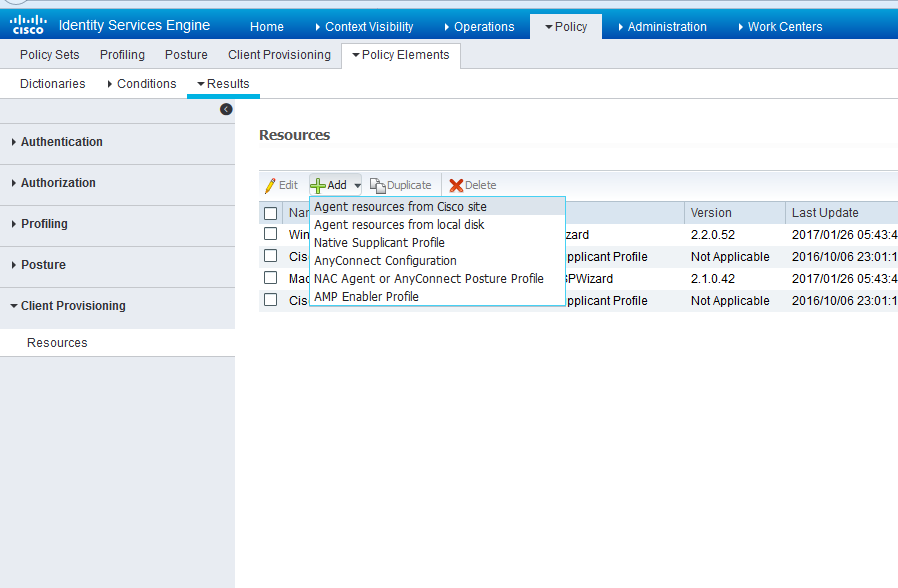Switch to the Posture tab in subnav
This screenshot has width=898, height=588.
click(x=186, y=55)
